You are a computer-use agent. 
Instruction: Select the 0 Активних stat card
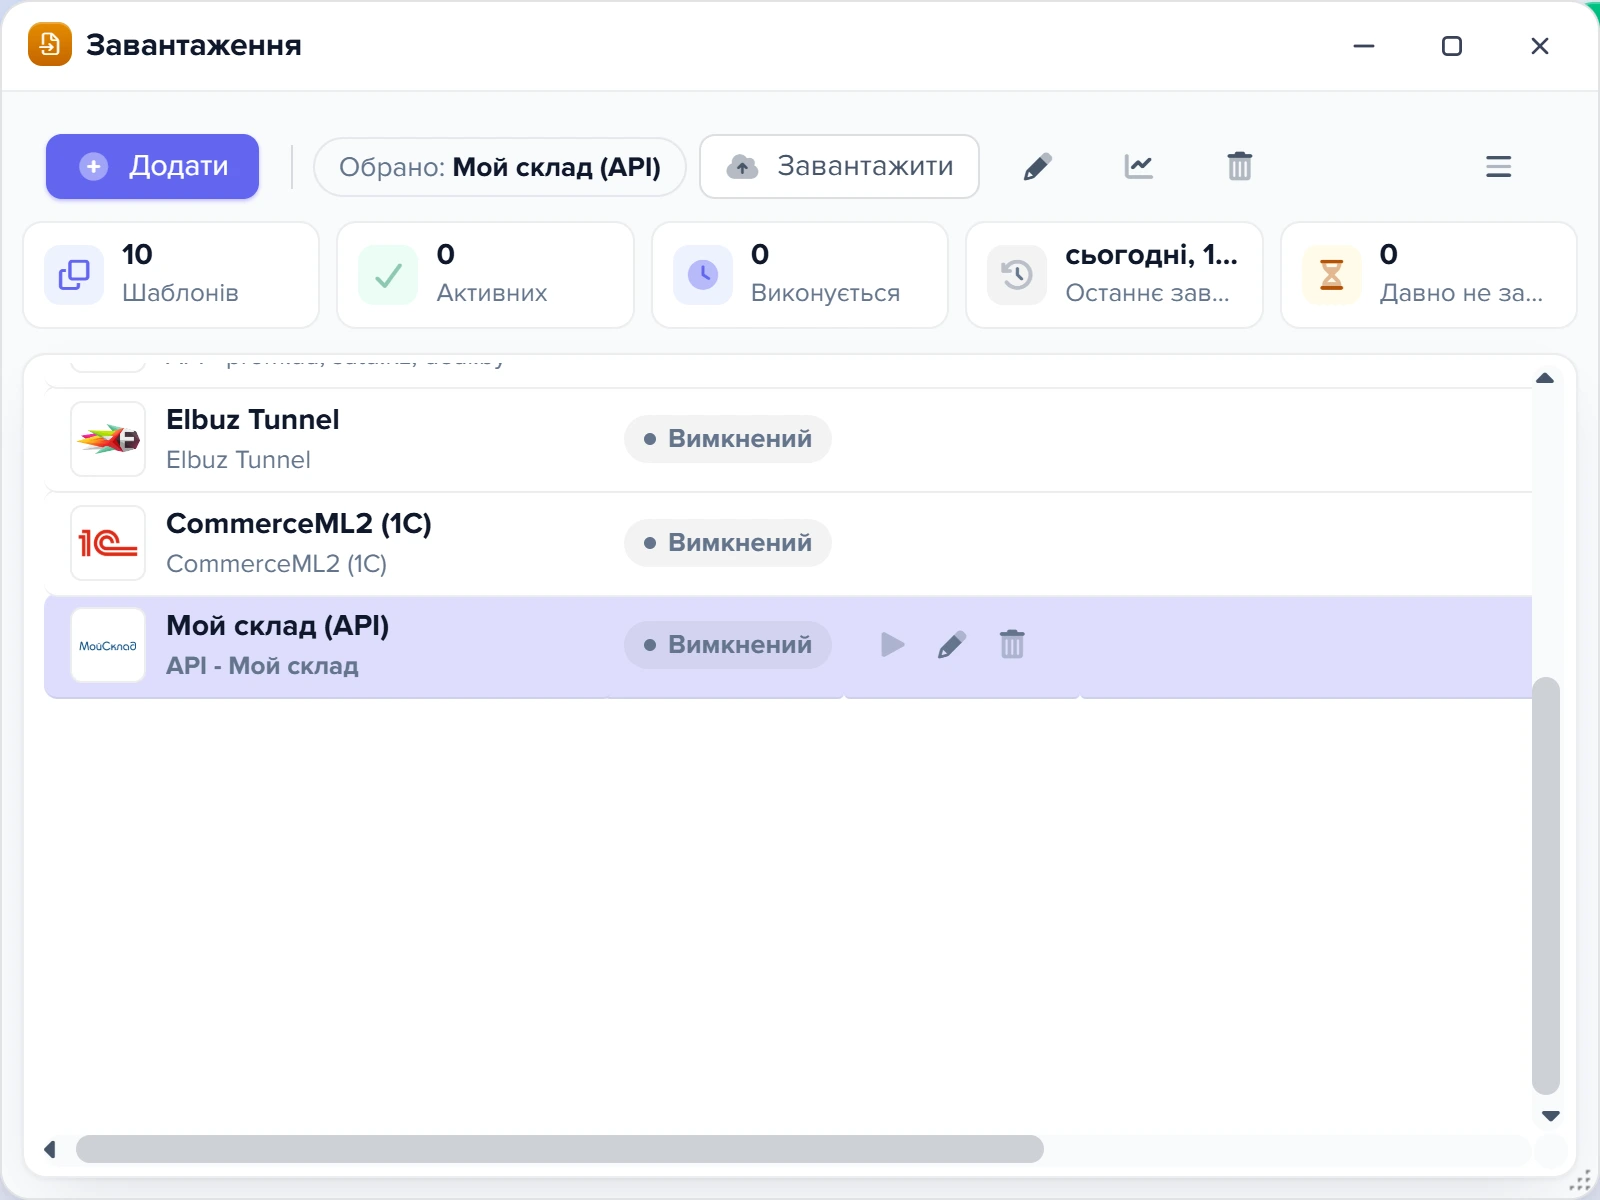click(485, 275)
